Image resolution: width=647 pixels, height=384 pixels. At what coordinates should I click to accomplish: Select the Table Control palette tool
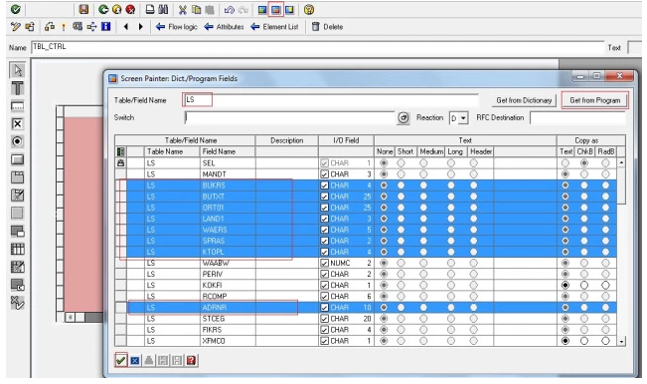(17, 249)
